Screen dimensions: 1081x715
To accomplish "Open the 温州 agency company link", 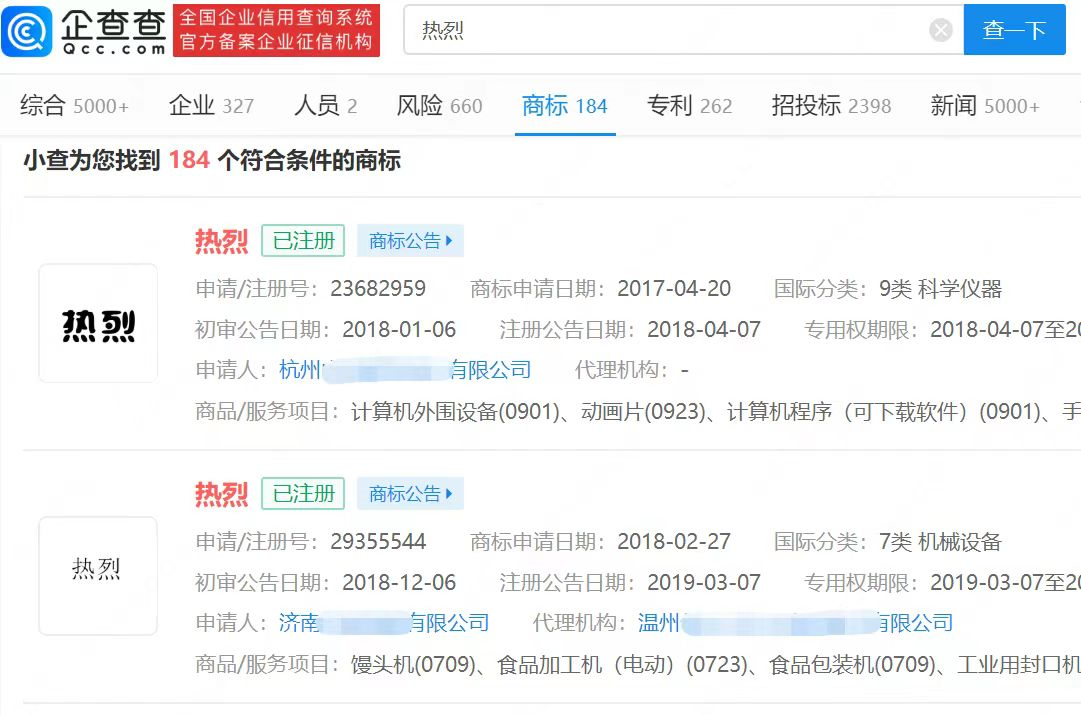I will [x=795, y=623].
